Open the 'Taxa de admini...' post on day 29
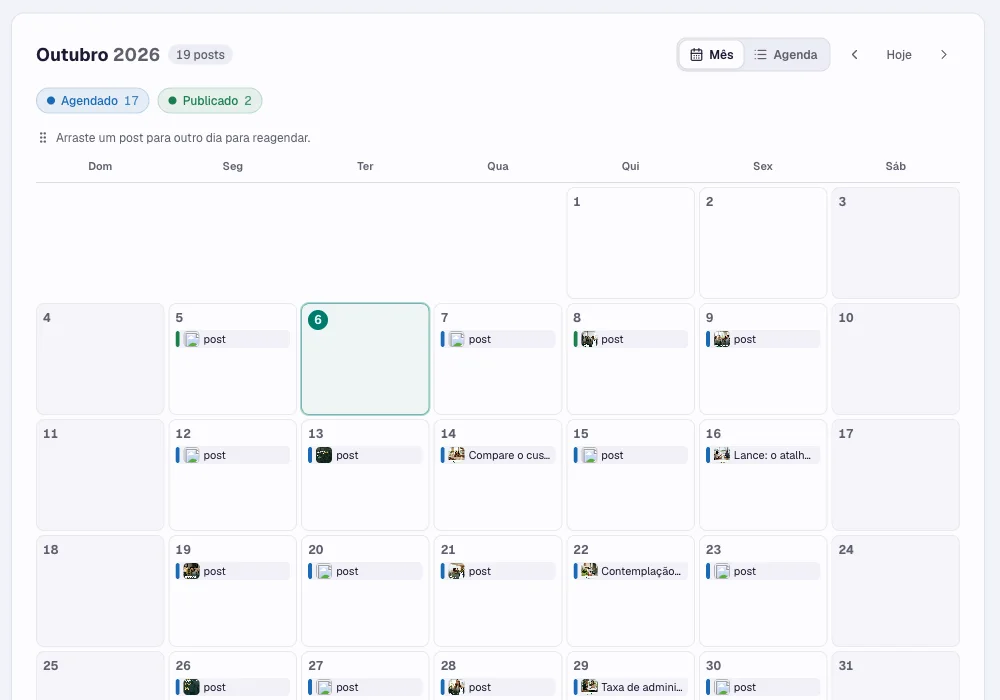This screenshot has width=1000, height=700. click(631, 687)
